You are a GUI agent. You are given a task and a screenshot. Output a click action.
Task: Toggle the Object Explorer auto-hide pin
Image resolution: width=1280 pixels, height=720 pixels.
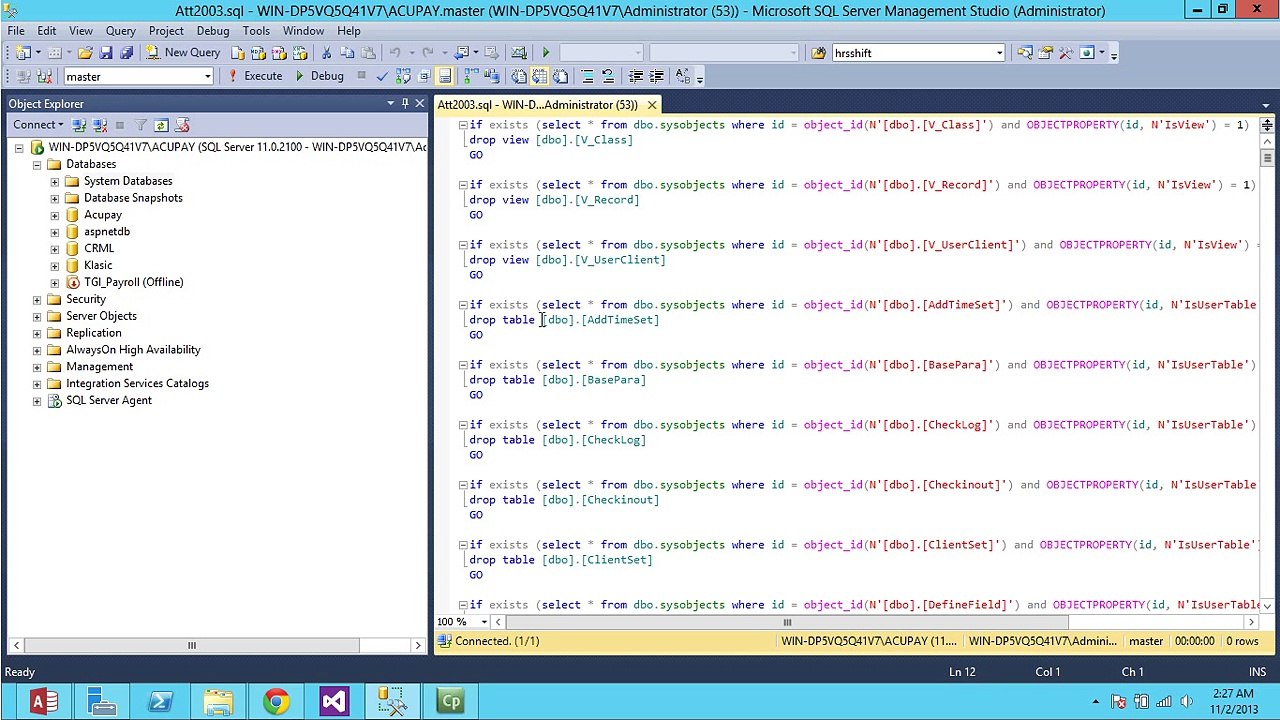(405, 103)
